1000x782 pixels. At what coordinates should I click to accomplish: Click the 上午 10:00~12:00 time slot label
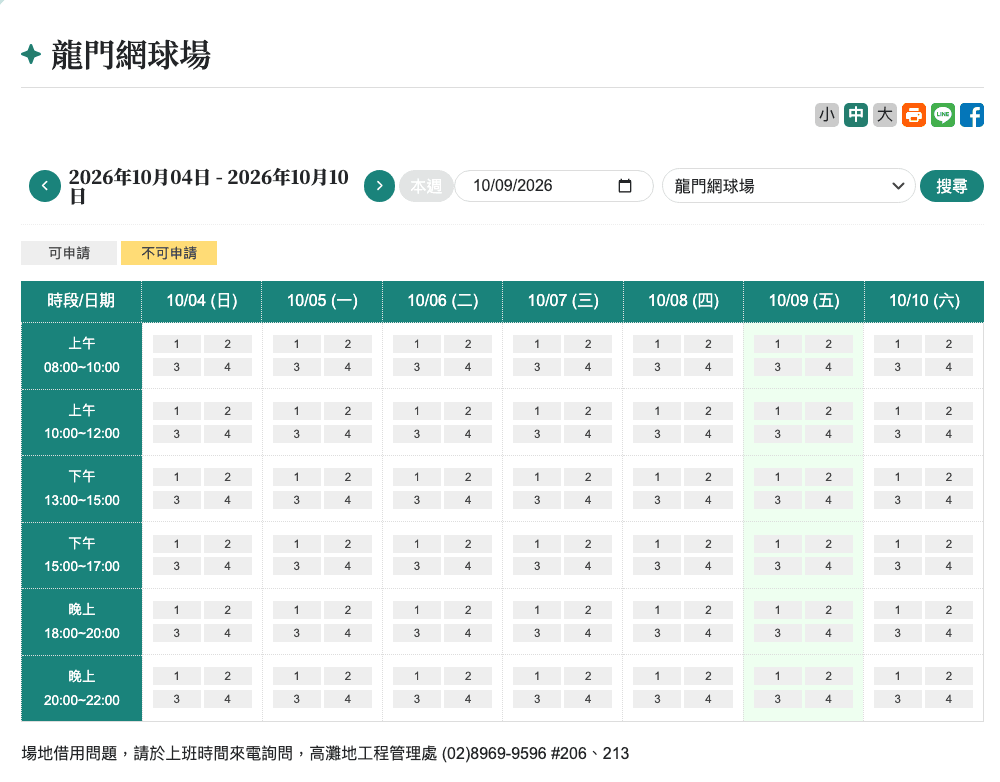pyautogui.click(x=82, y=422)
